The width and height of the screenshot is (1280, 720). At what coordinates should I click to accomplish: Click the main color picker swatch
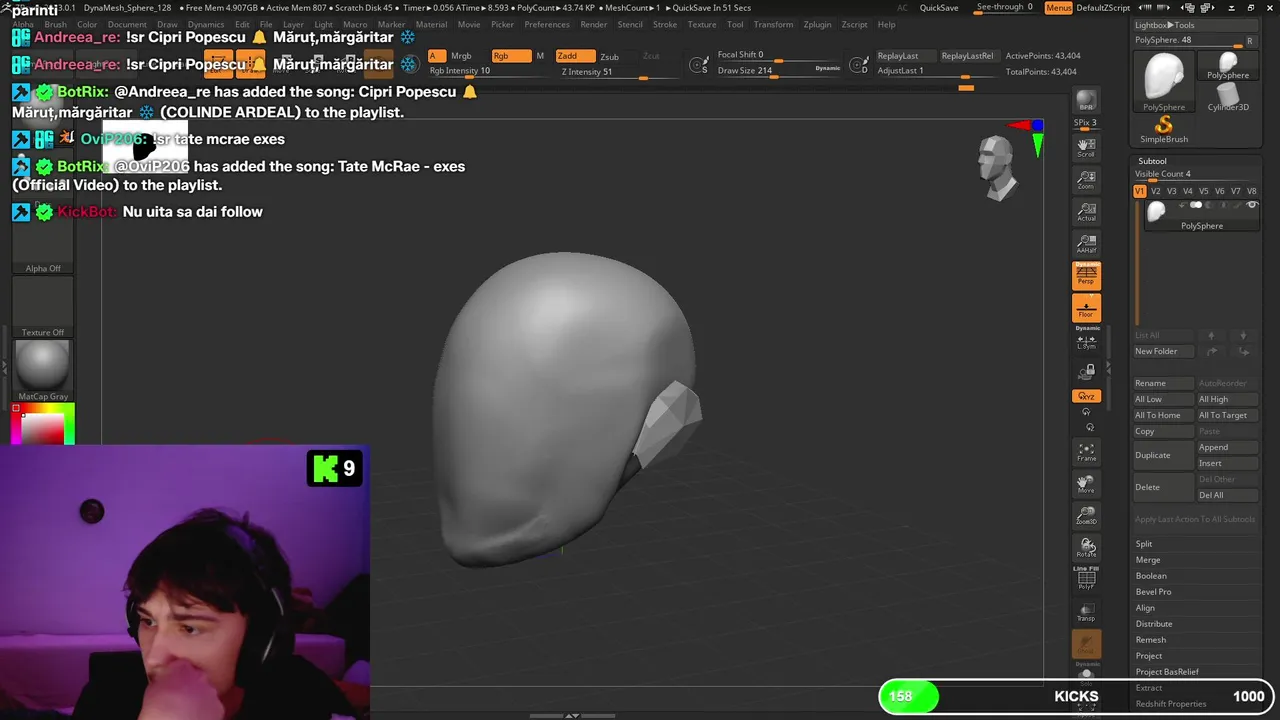tap(43, 424)
